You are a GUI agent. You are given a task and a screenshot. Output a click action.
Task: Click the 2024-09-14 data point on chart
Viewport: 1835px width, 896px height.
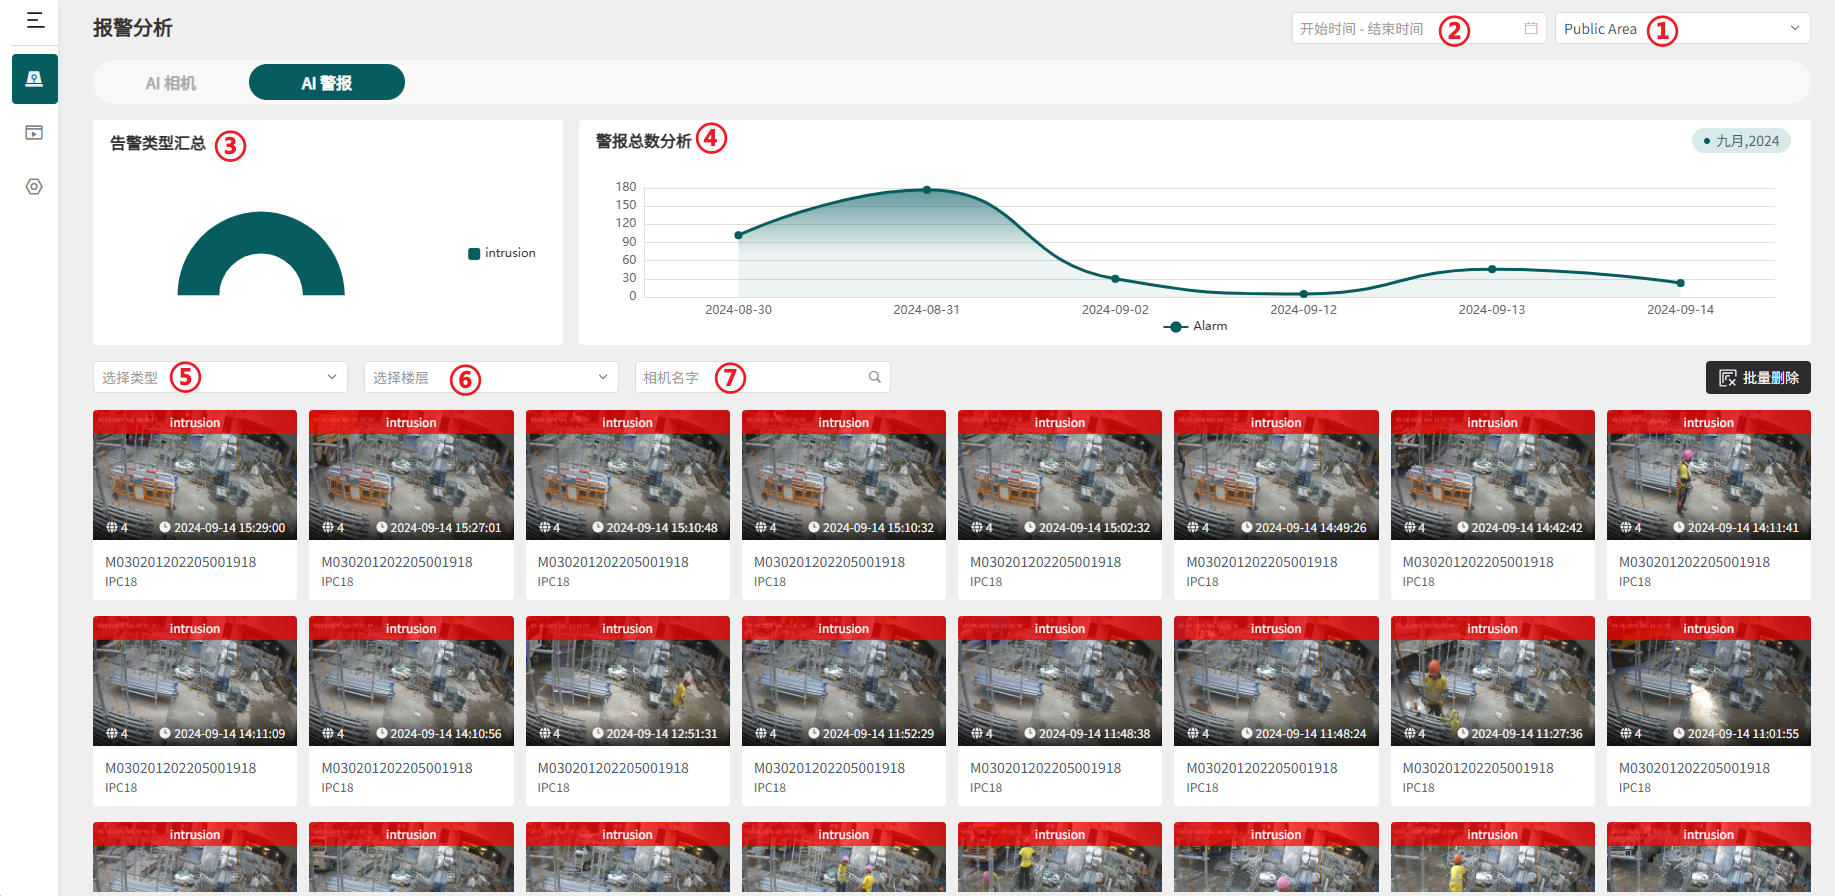[1680, 283]
